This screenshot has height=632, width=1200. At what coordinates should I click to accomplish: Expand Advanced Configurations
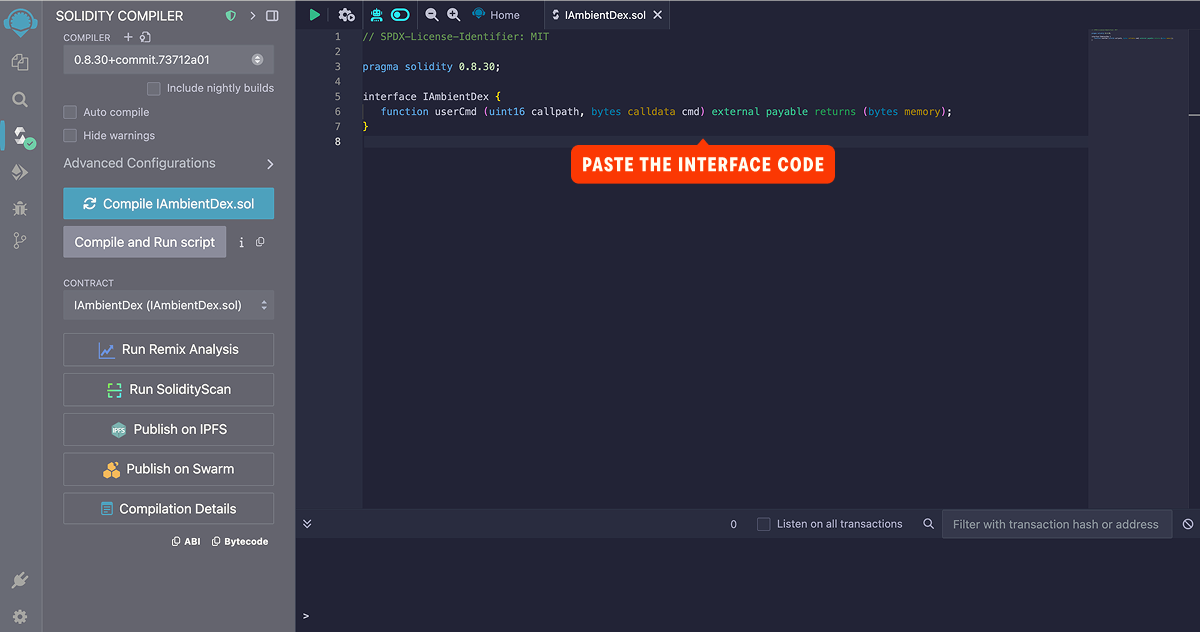click(x=168, y=163)
